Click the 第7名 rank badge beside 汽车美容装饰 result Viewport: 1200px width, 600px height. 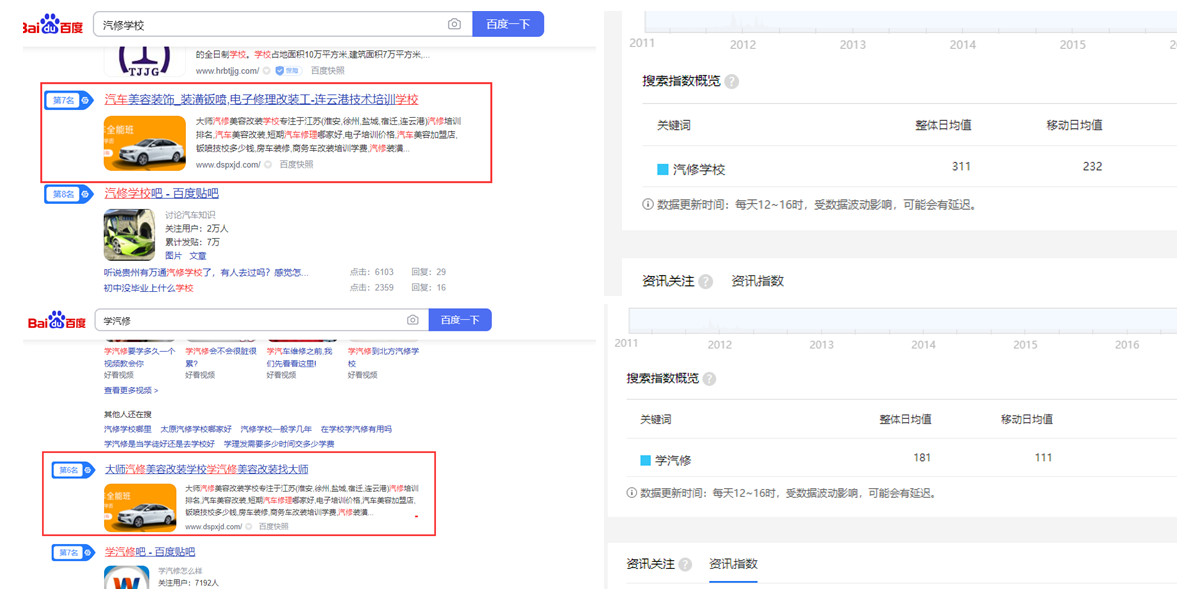69,100
